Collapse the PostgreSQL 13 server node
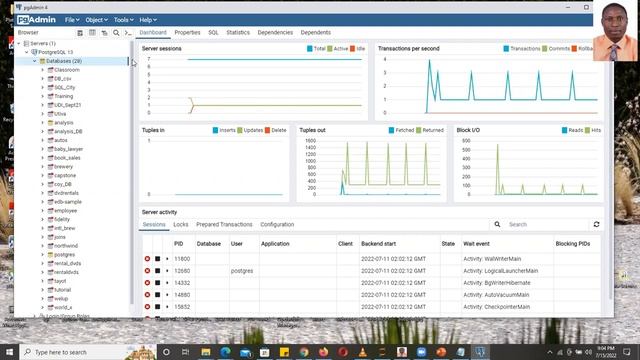The height and width of the screenshot is (360, 640). 27,52
